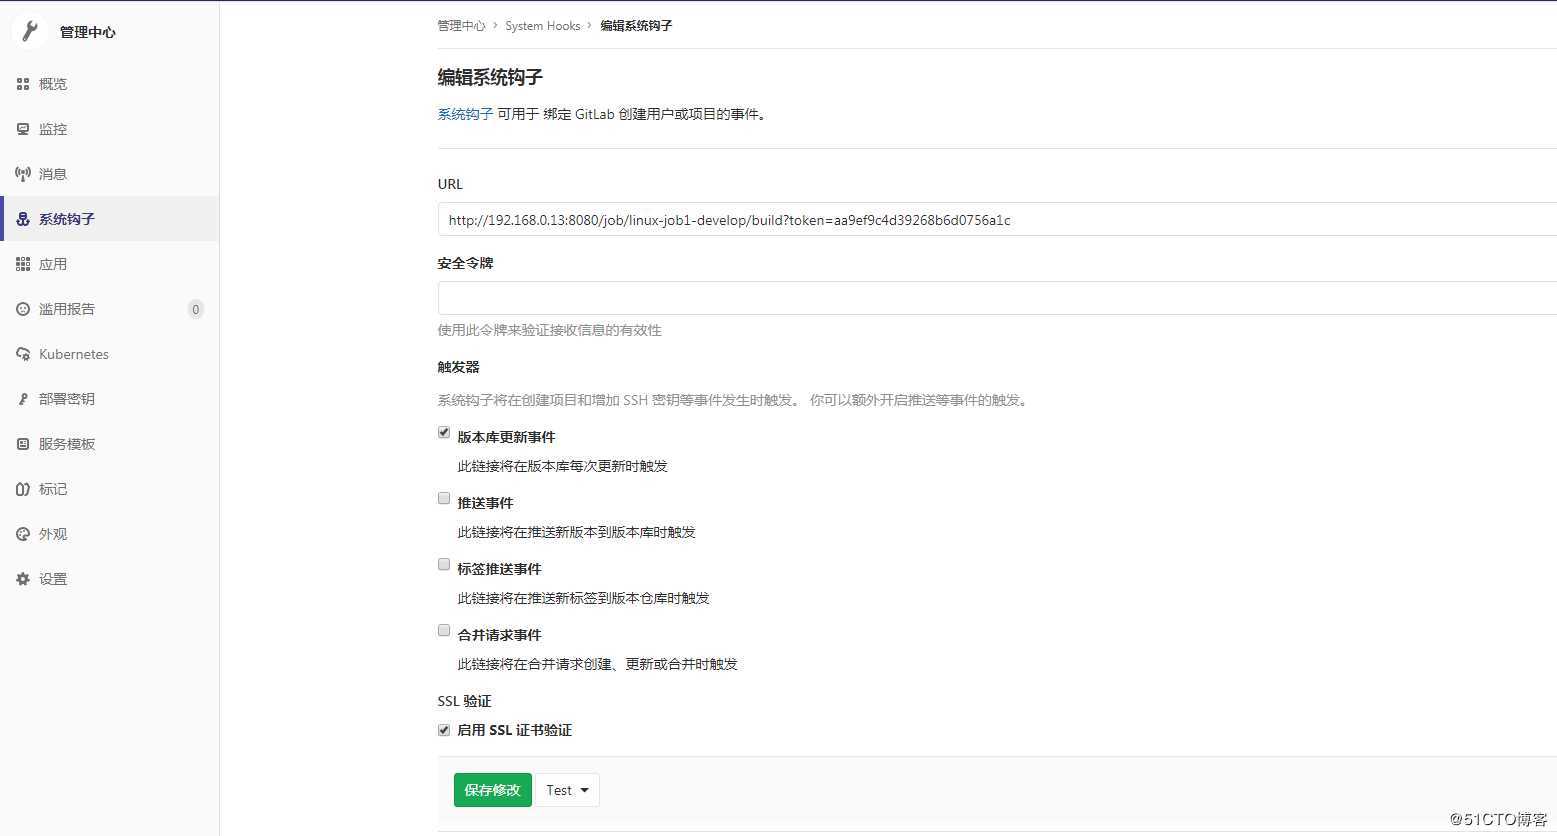
Task: Click 管理中心 sidebar header title
Action: [x=88, y=32]
